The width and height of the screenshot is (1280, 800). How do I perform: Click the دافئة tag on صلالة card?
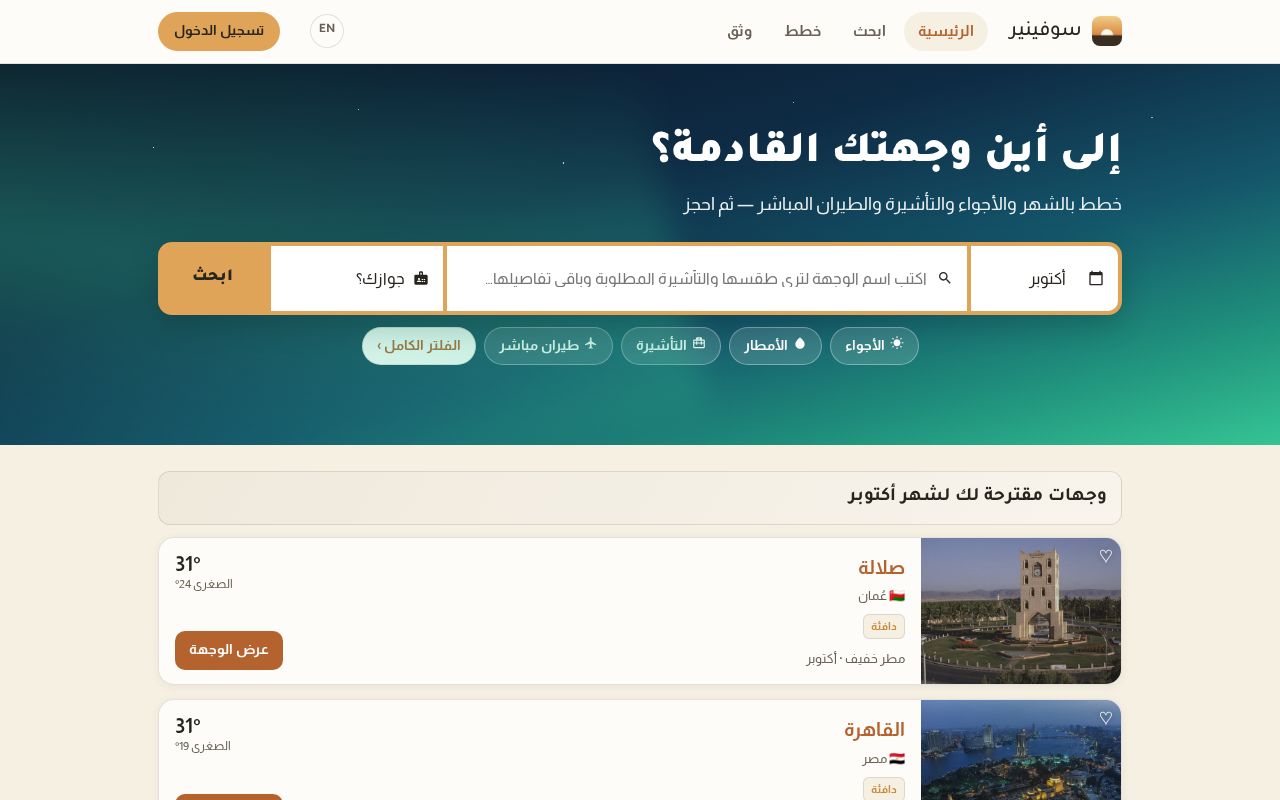(884, 627)
